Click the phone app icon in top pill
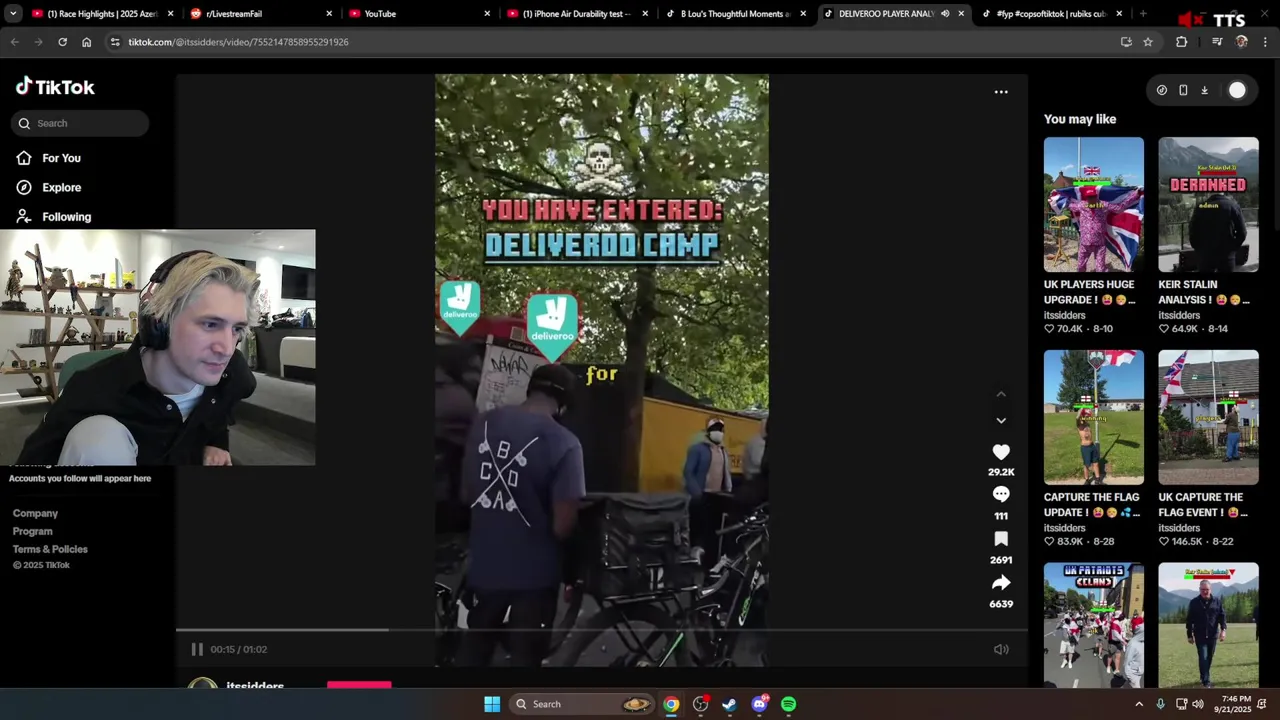The width and height of the screenshot is (1280, 720). click(1183, 90)
